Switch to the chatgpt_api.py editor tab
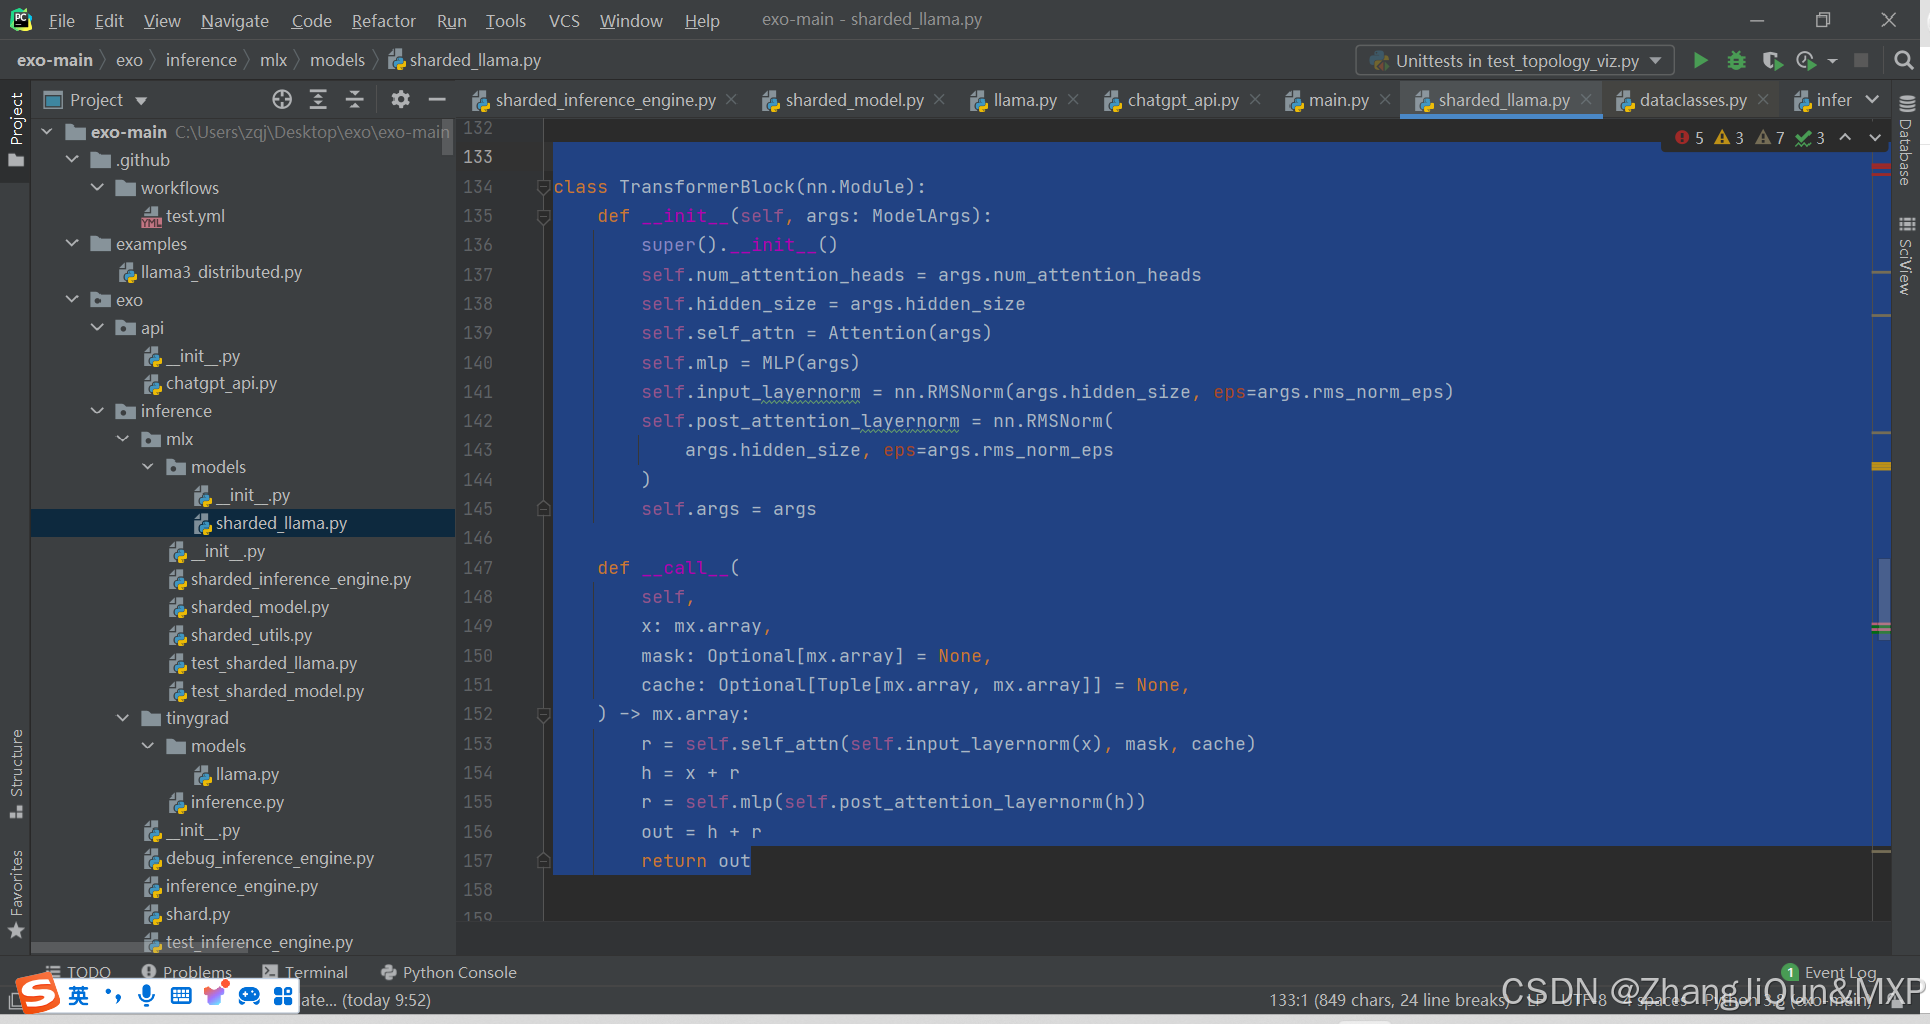This screenshot has width=1930, height=1024. pos(1180,100)
